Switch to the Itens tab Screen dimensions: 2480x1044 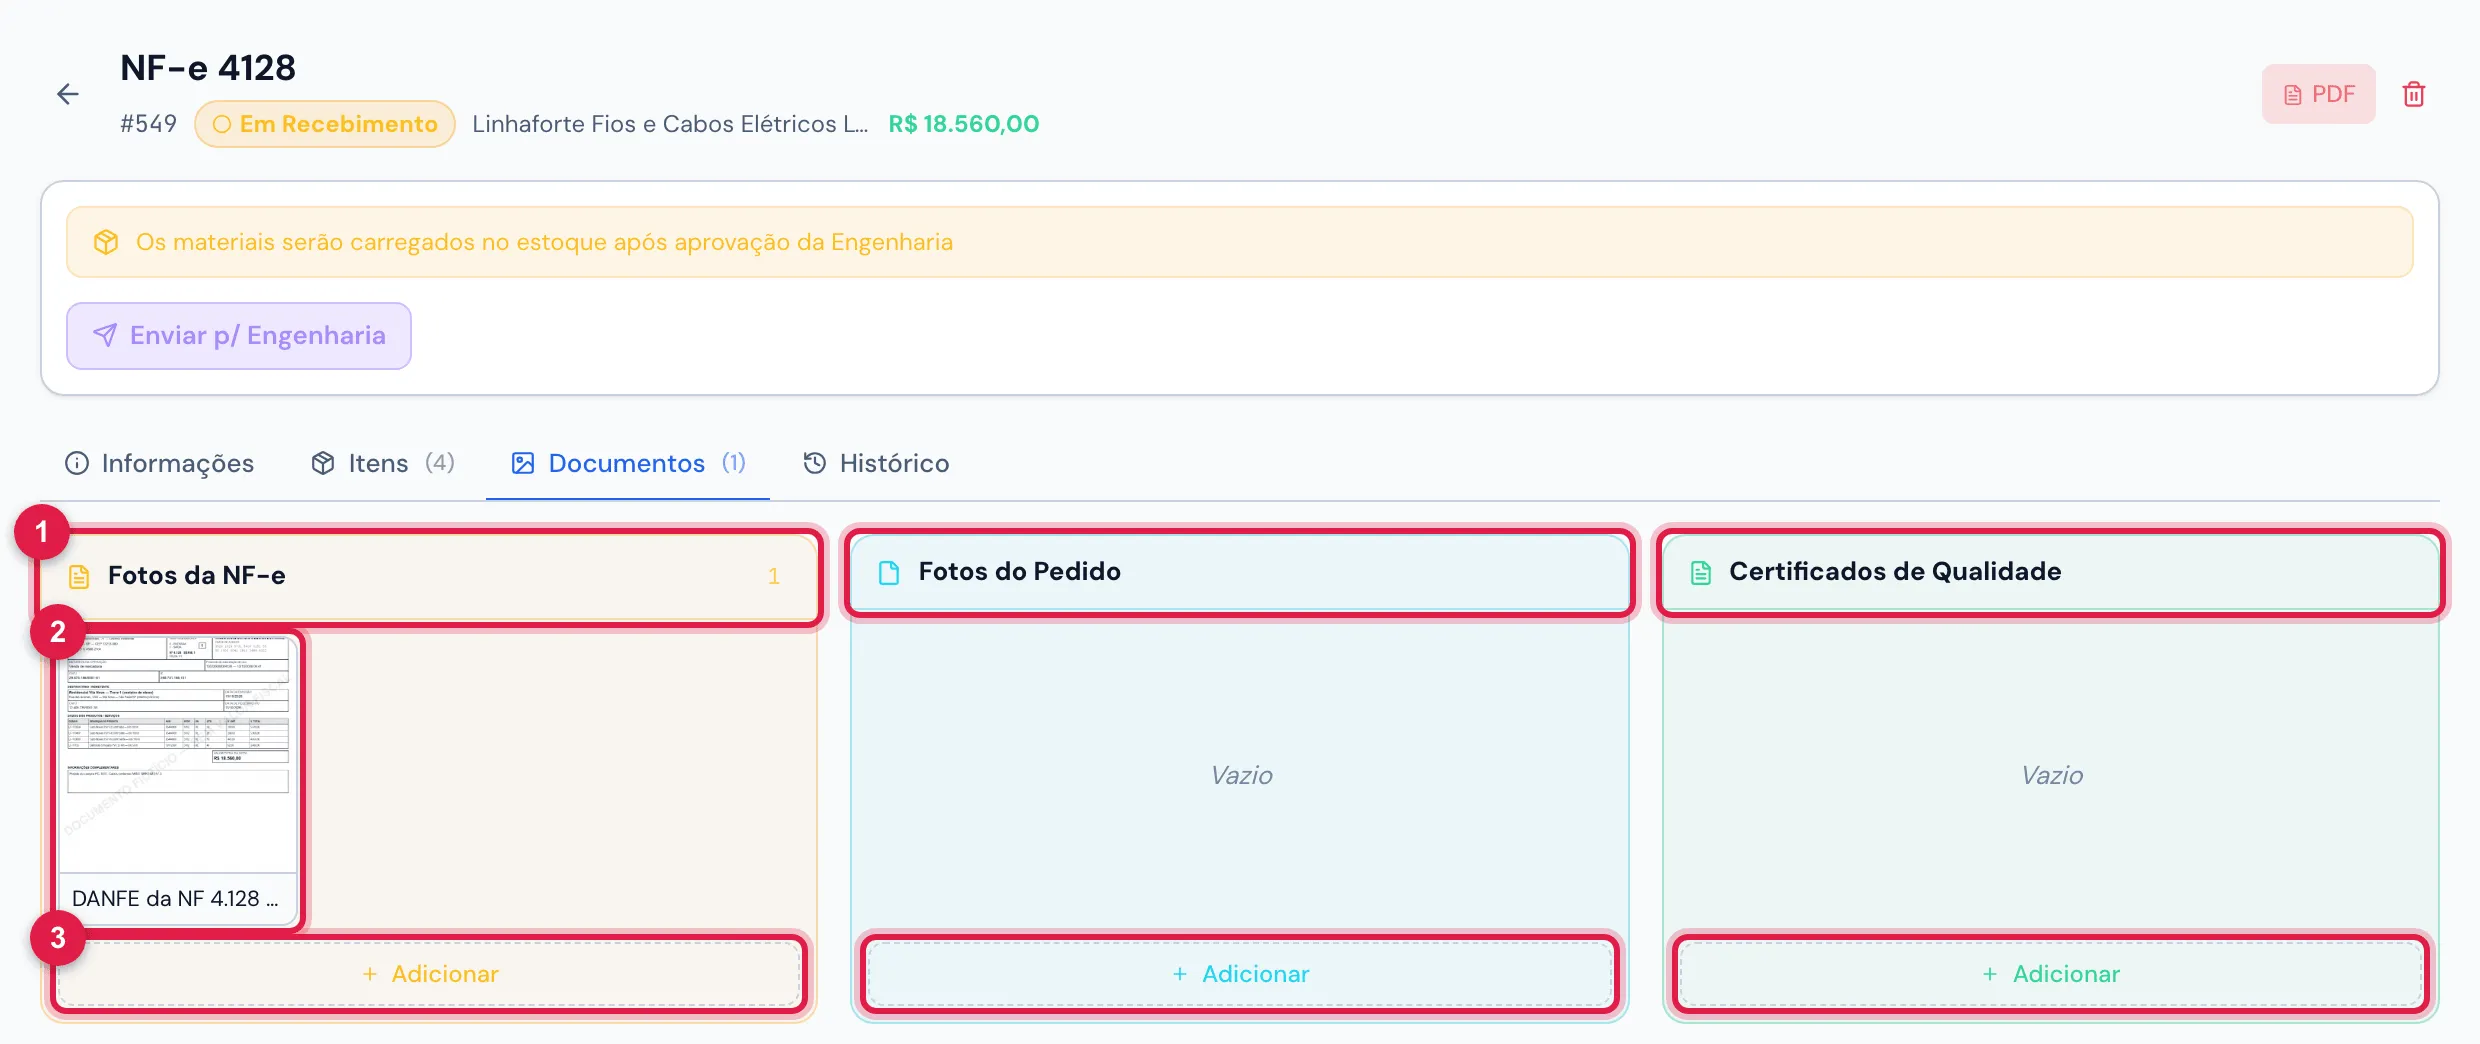[x=383, y=463]
